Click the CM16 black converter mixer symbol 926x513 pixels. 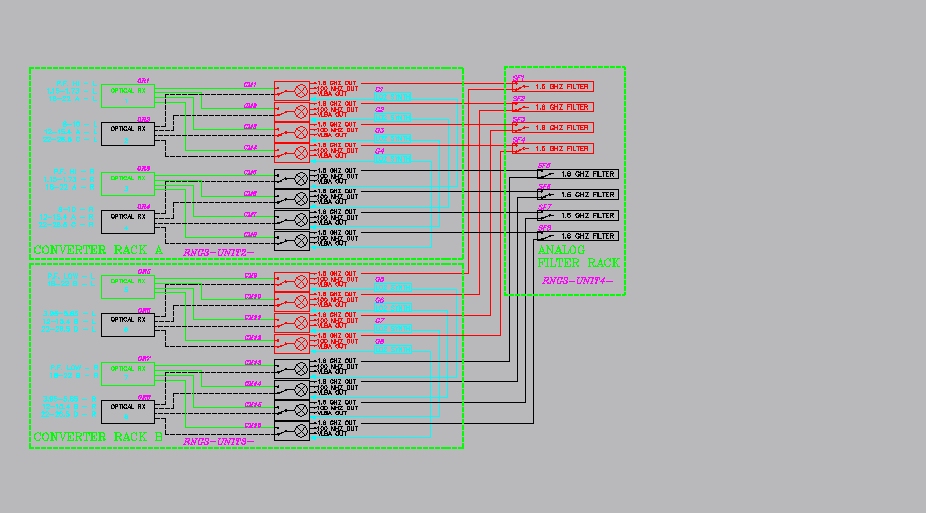(292, 431)
